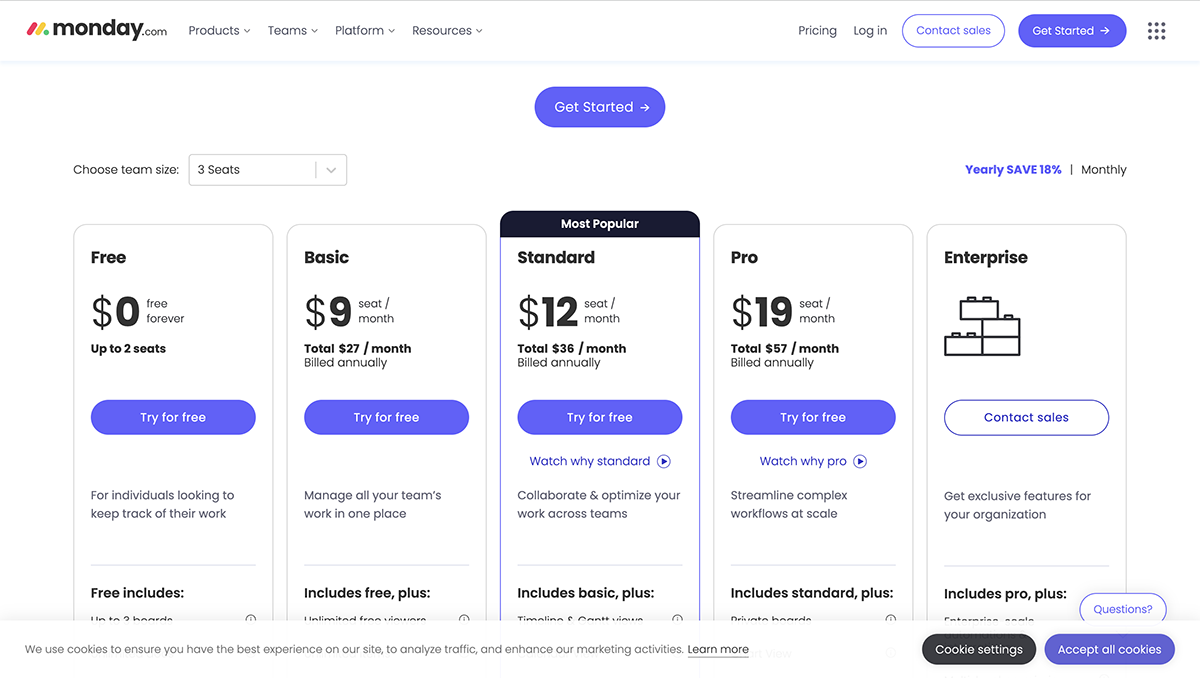Click the info icon next to "Unlimited free viewers"

click(463, 620)
